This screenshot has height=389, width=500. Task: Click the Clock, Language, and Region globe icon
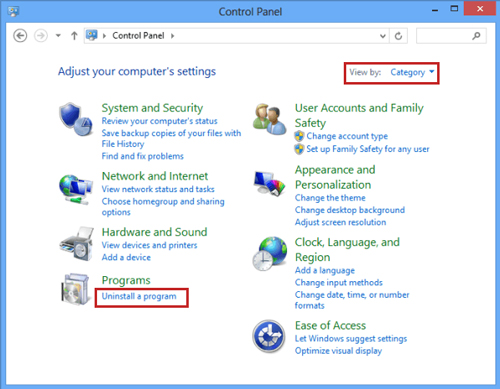pos(270,253)
